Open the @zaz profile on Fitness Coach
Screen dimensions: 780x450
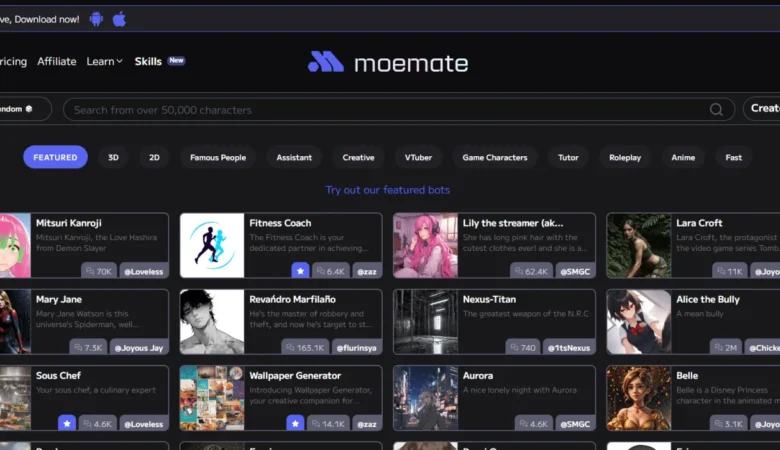click(367, 271)
